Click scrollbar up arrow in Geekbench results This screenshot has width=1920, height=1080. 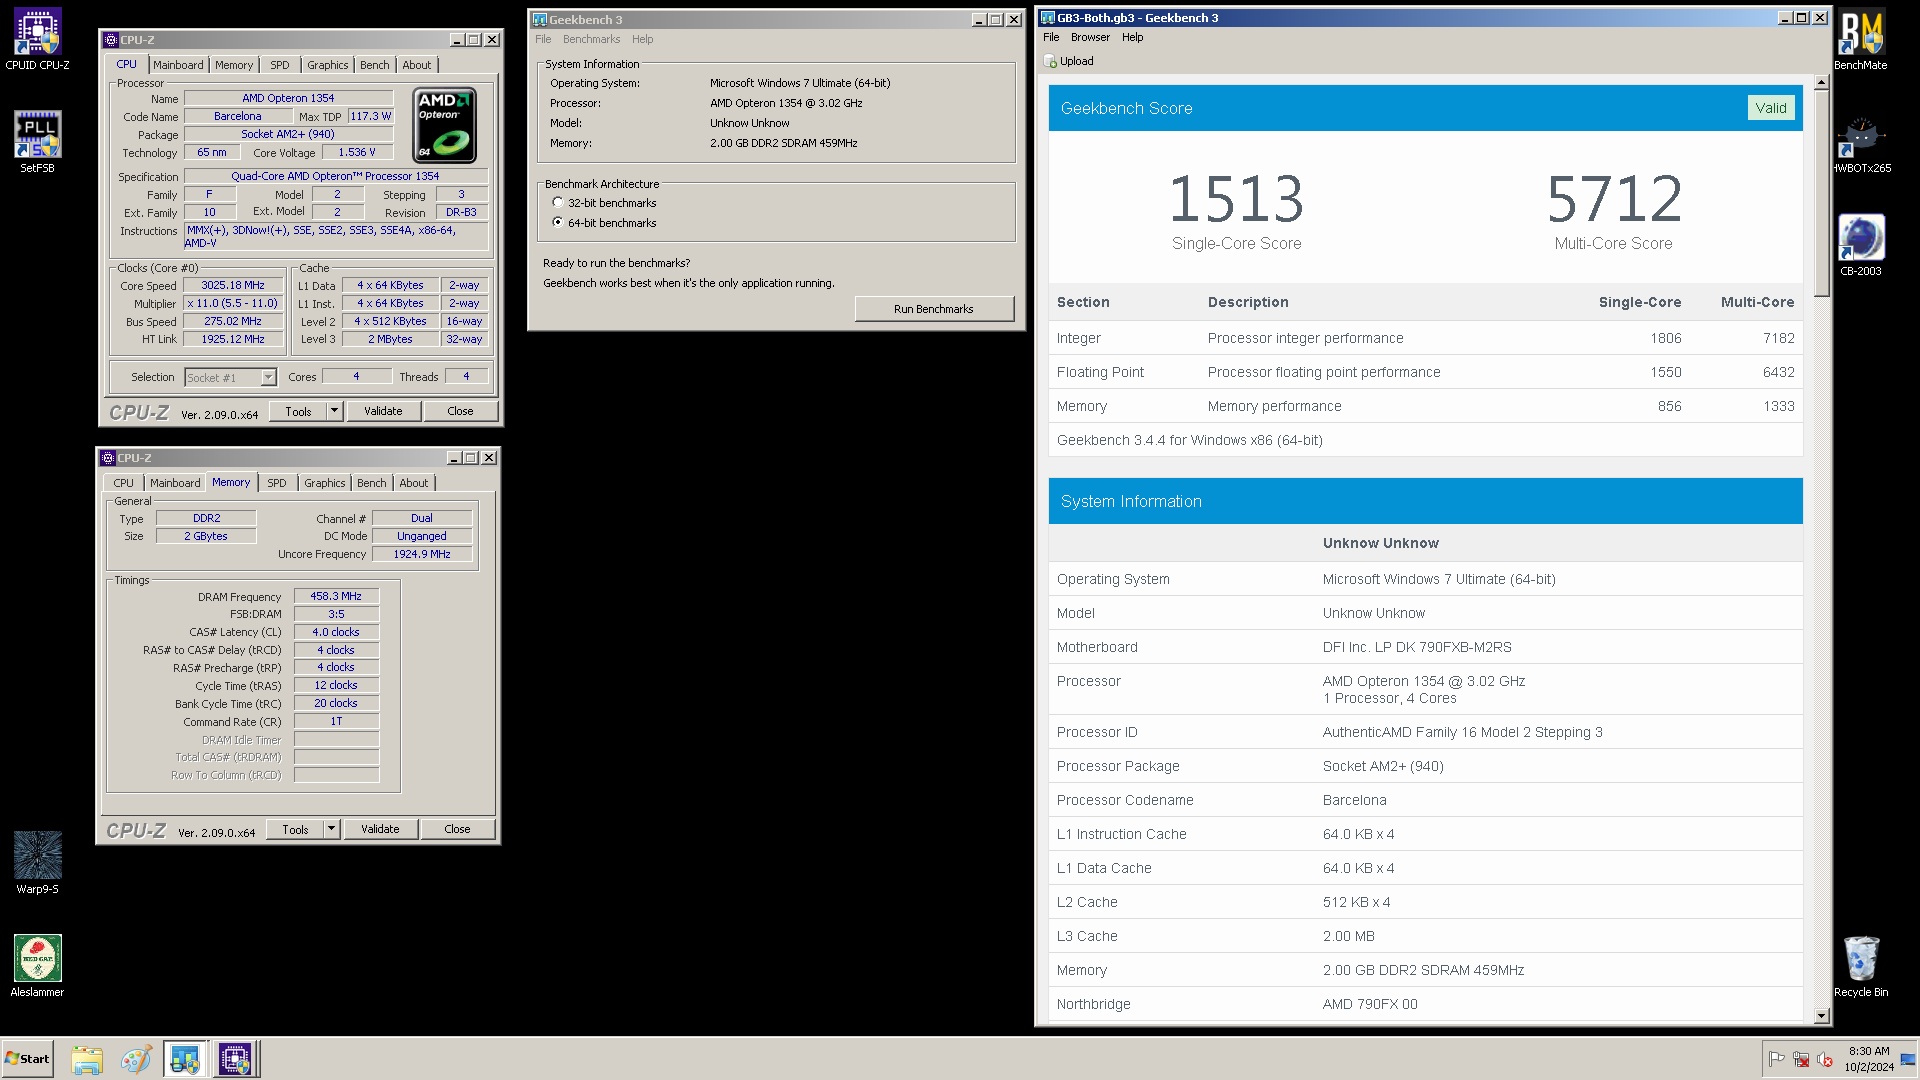[1821, 83]
